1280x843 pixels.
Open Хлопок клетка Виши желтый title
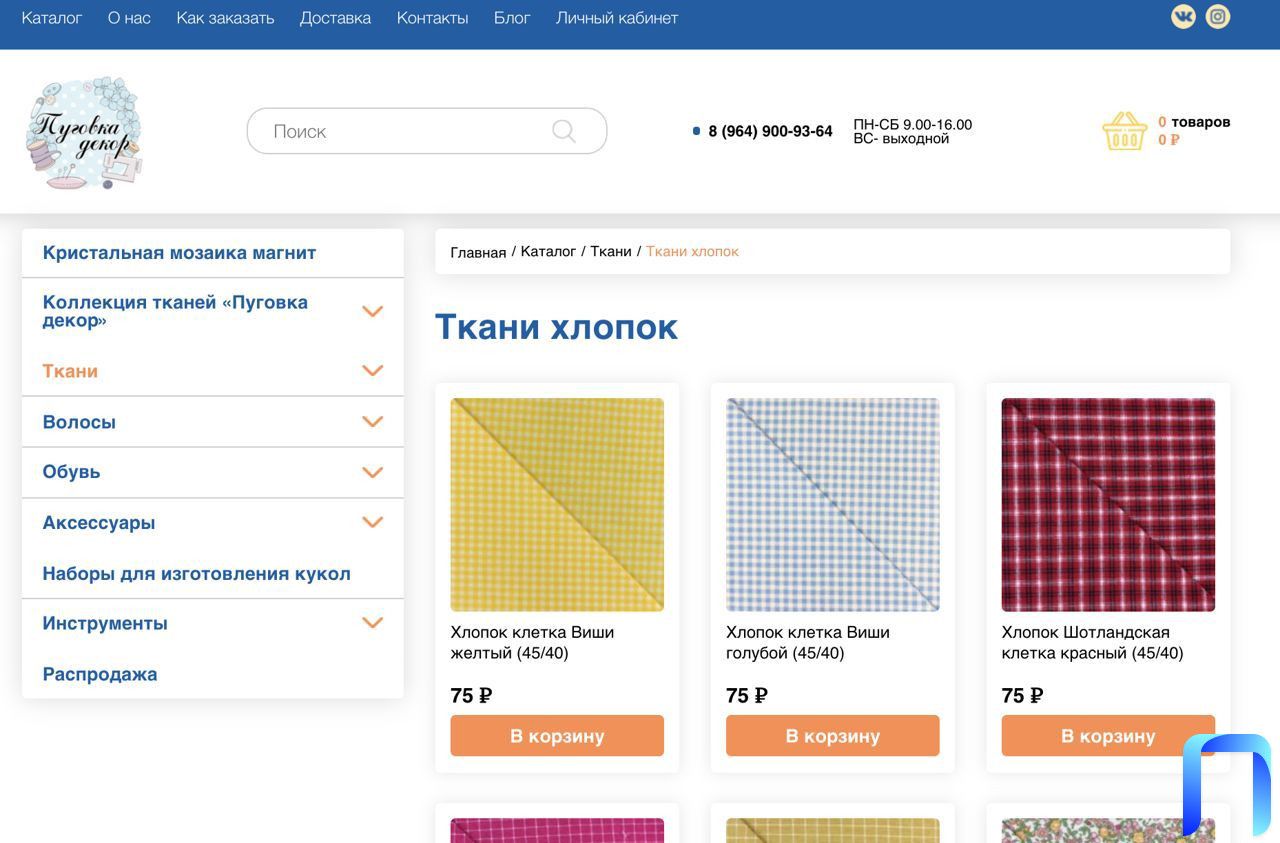532,643
